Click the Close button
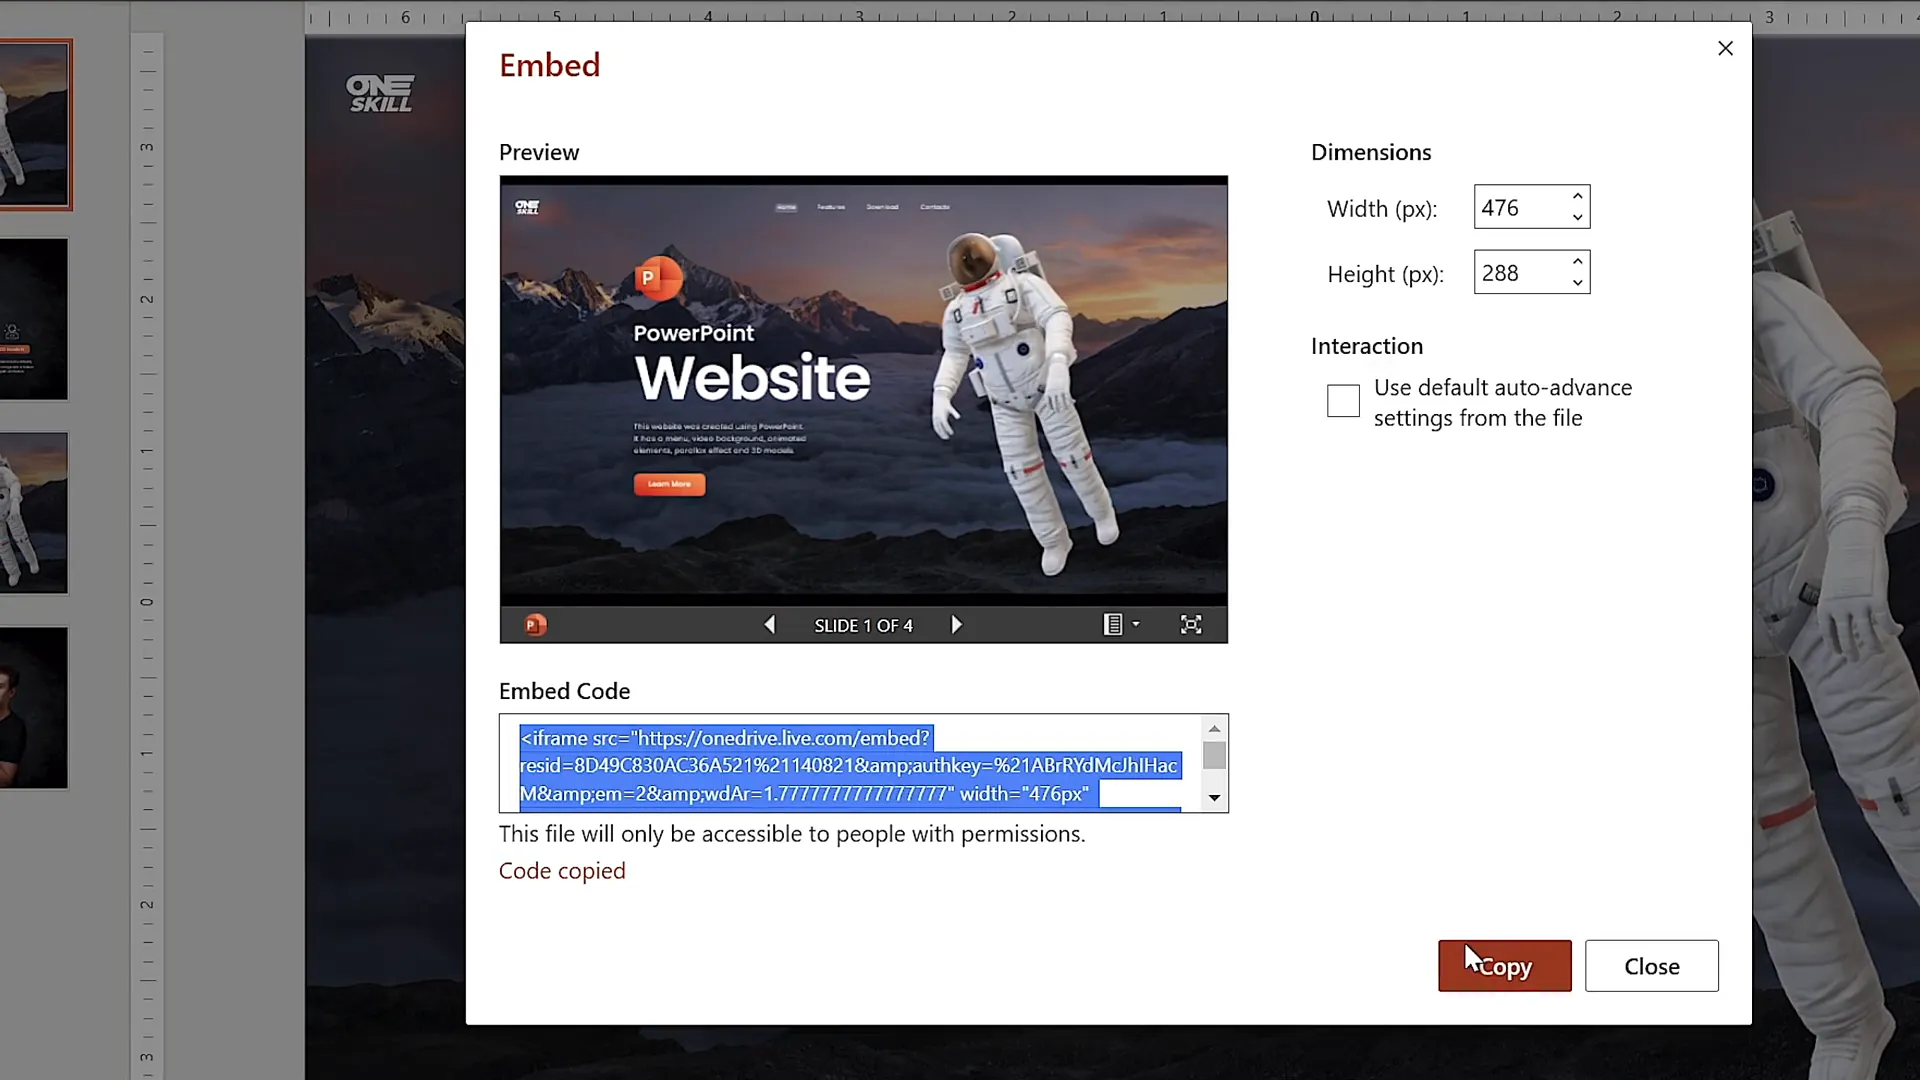Screen dimensions: 1920x1080 pyautogui.click(x=1651, y=966)
